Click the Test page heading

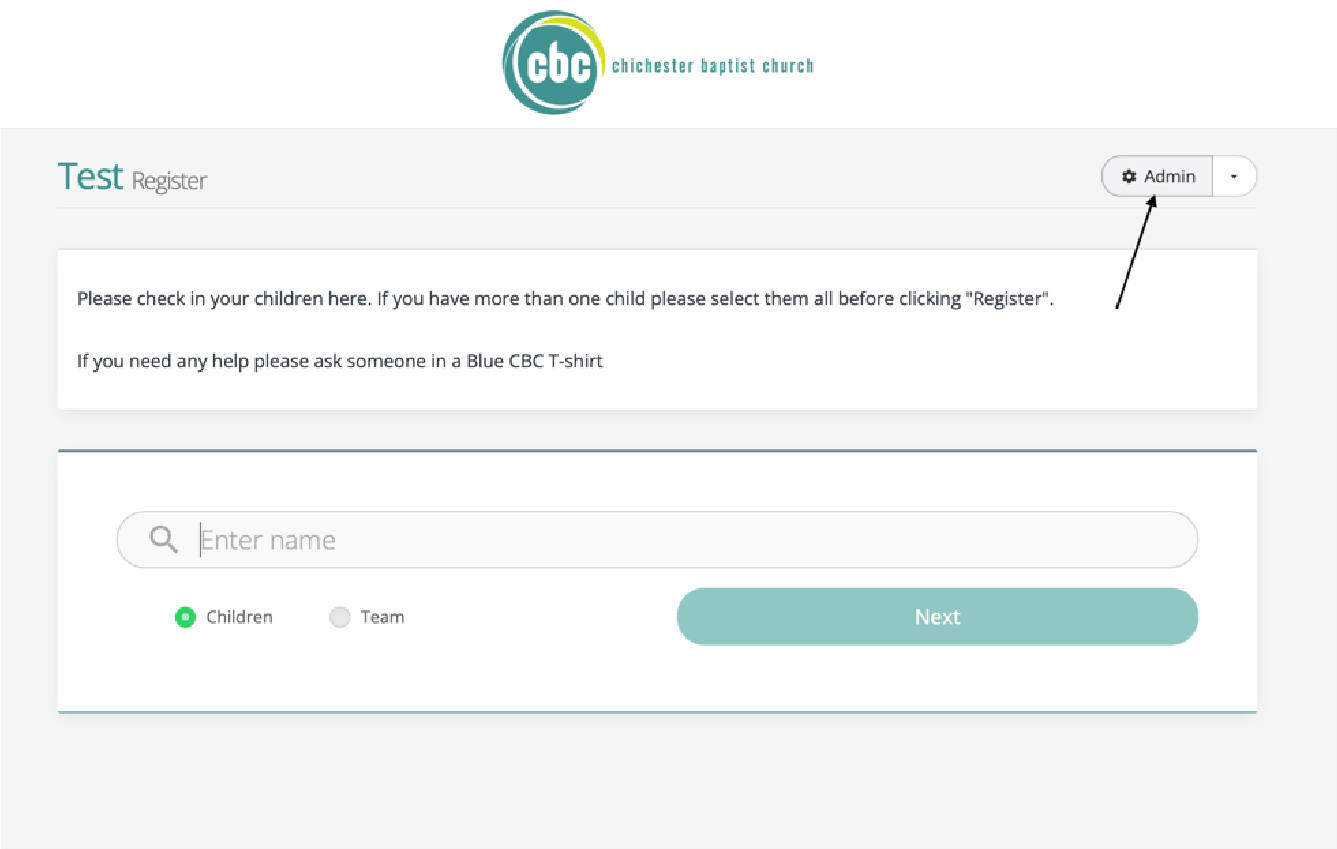(x=90, y=177)
